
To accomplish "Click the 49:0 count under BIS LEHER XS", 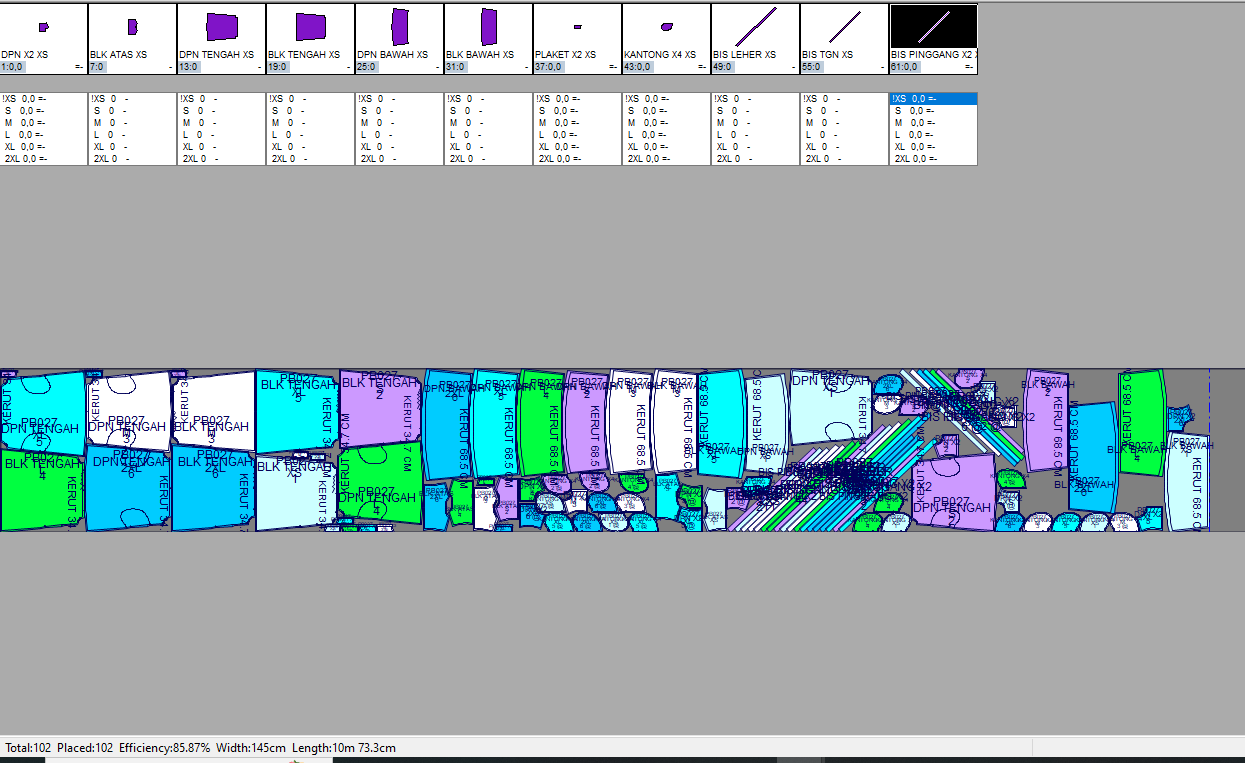I will 722,67.
